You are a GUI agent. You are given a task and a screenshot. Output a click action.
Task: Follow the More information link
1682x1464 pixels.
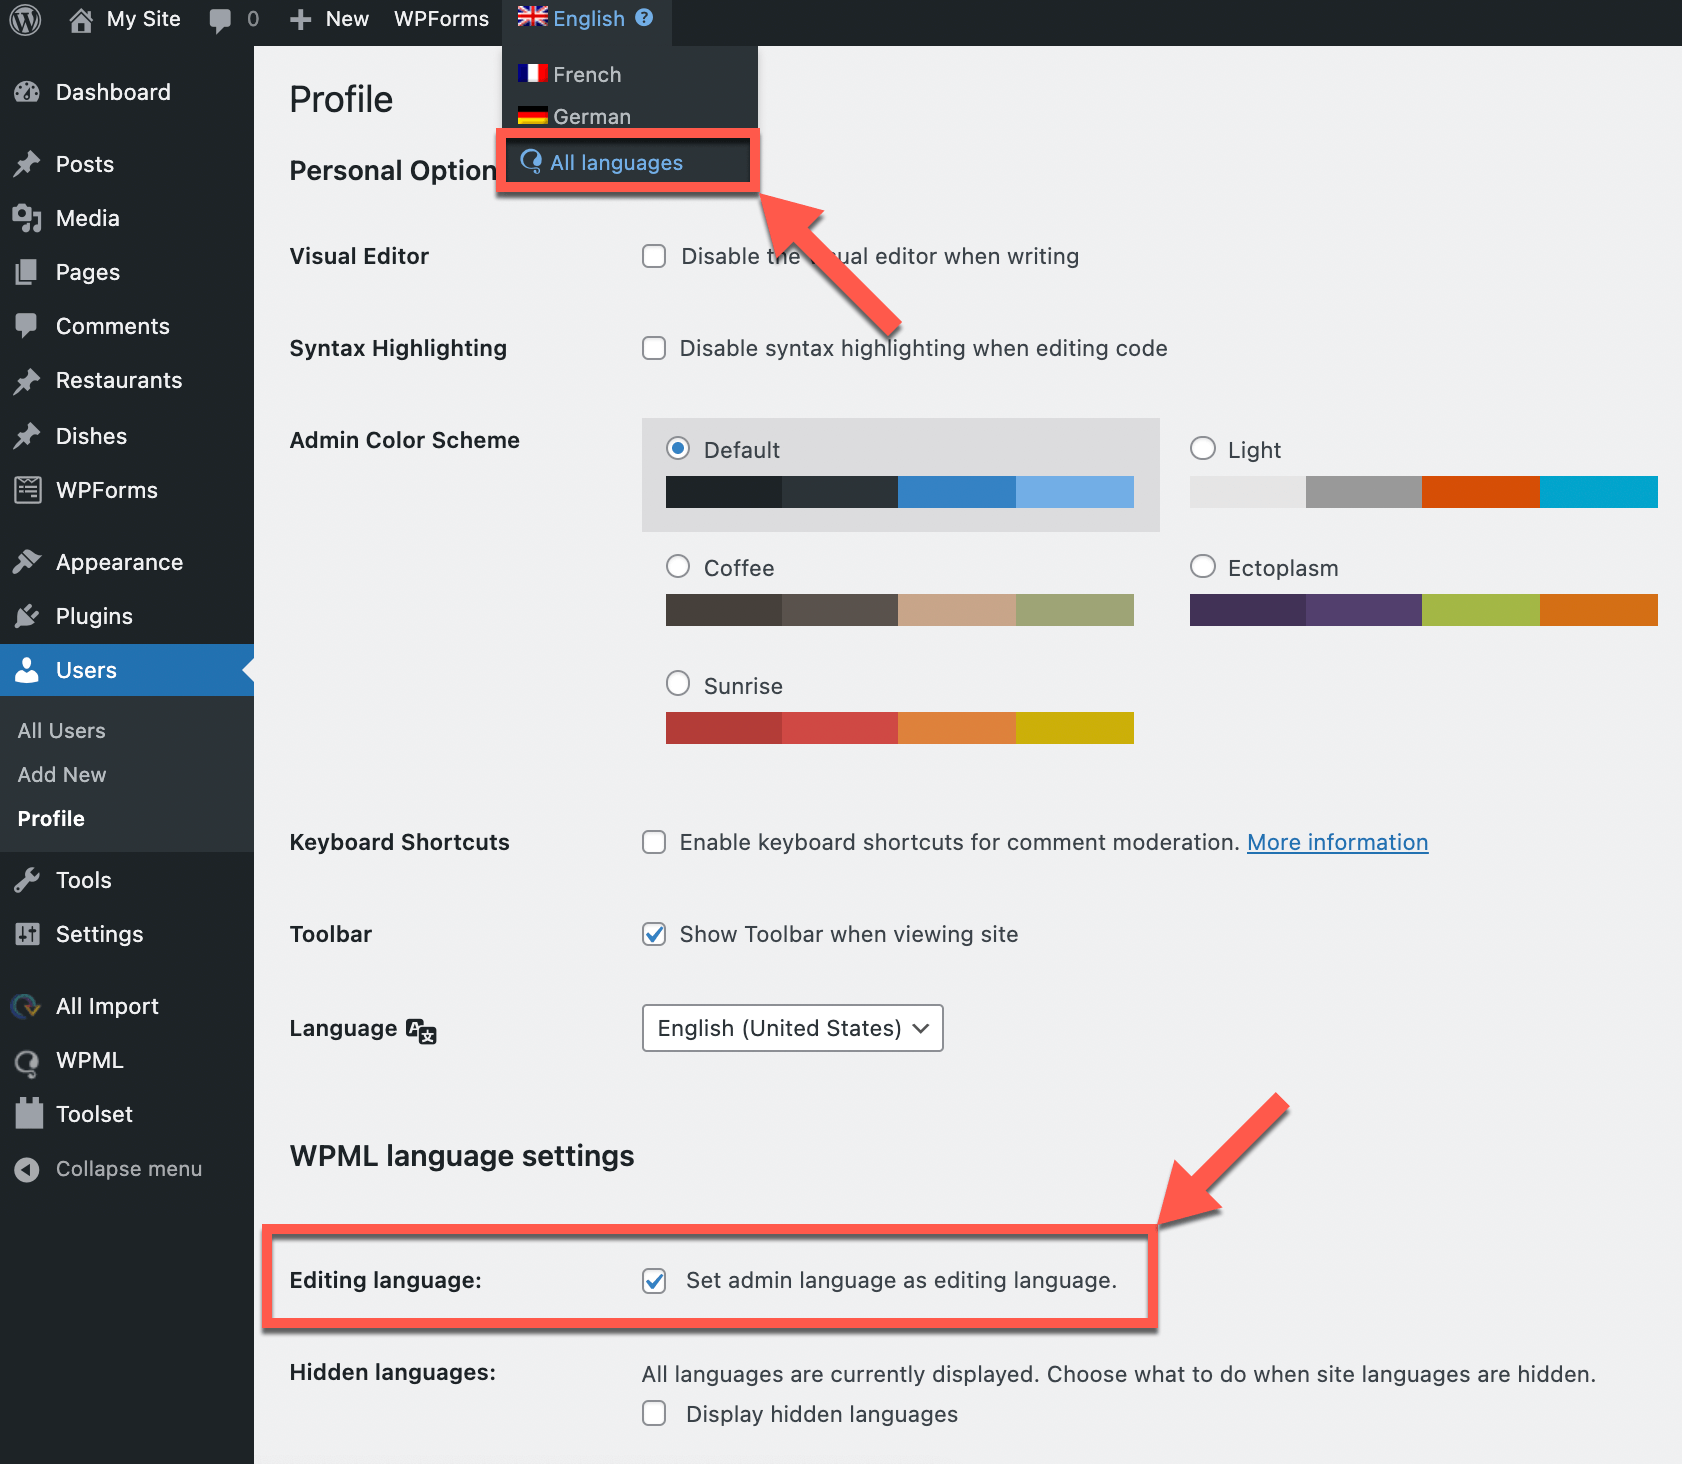1337,842
